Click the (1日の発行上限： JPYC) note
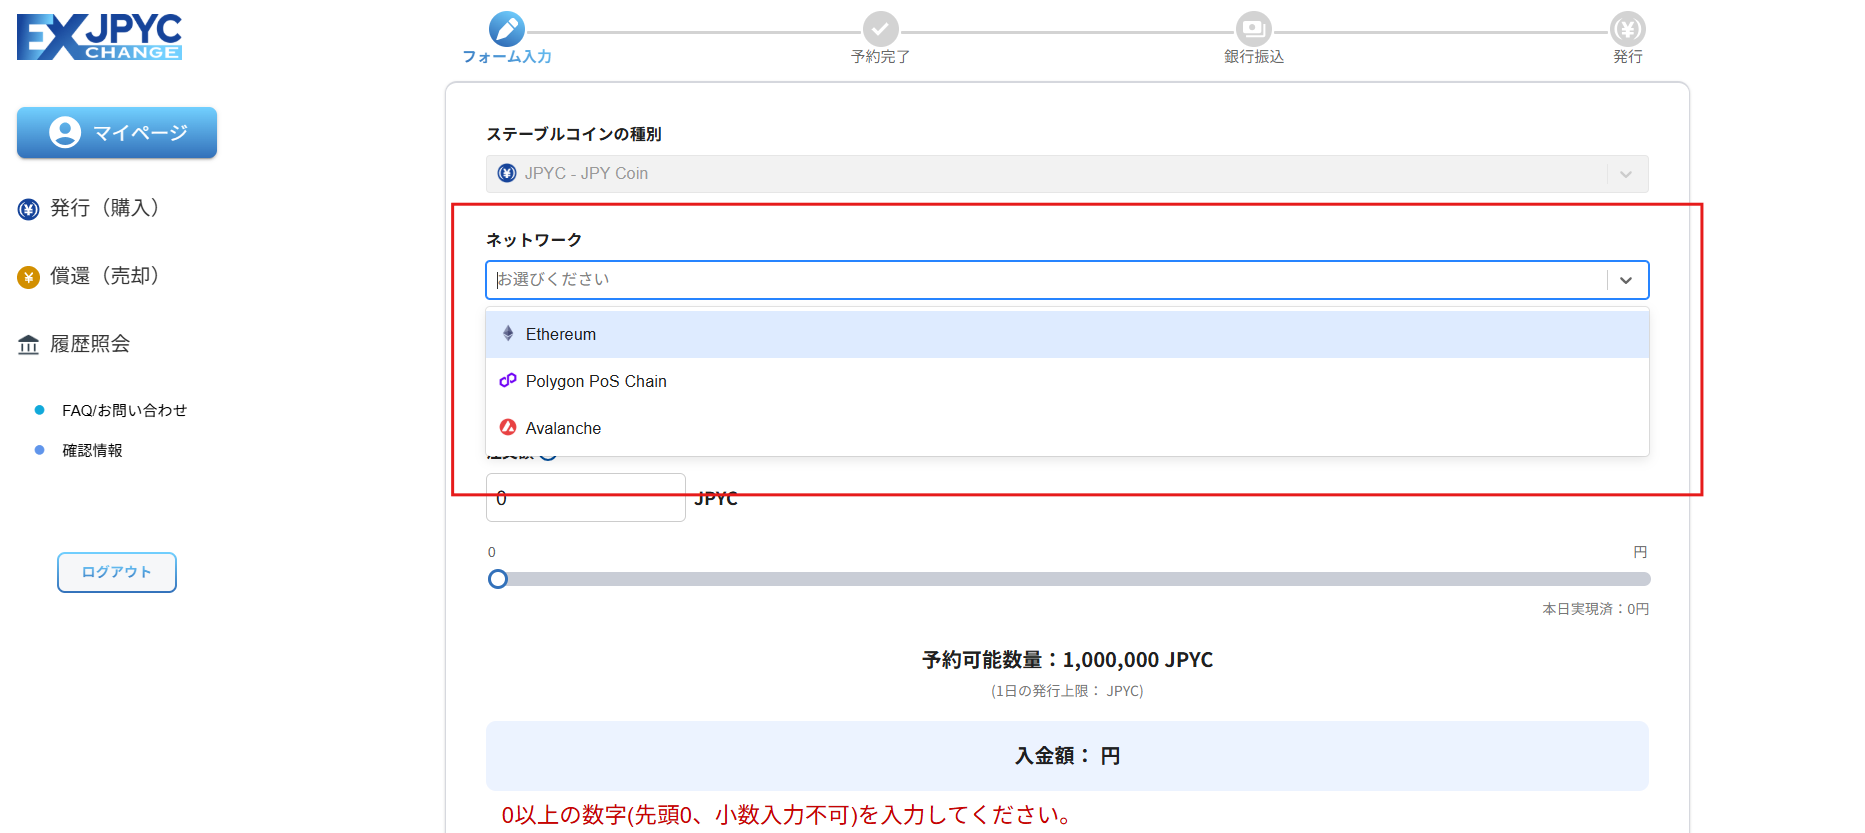The width and height of the screenshot is (1865, 833). tap(1067, 691)
